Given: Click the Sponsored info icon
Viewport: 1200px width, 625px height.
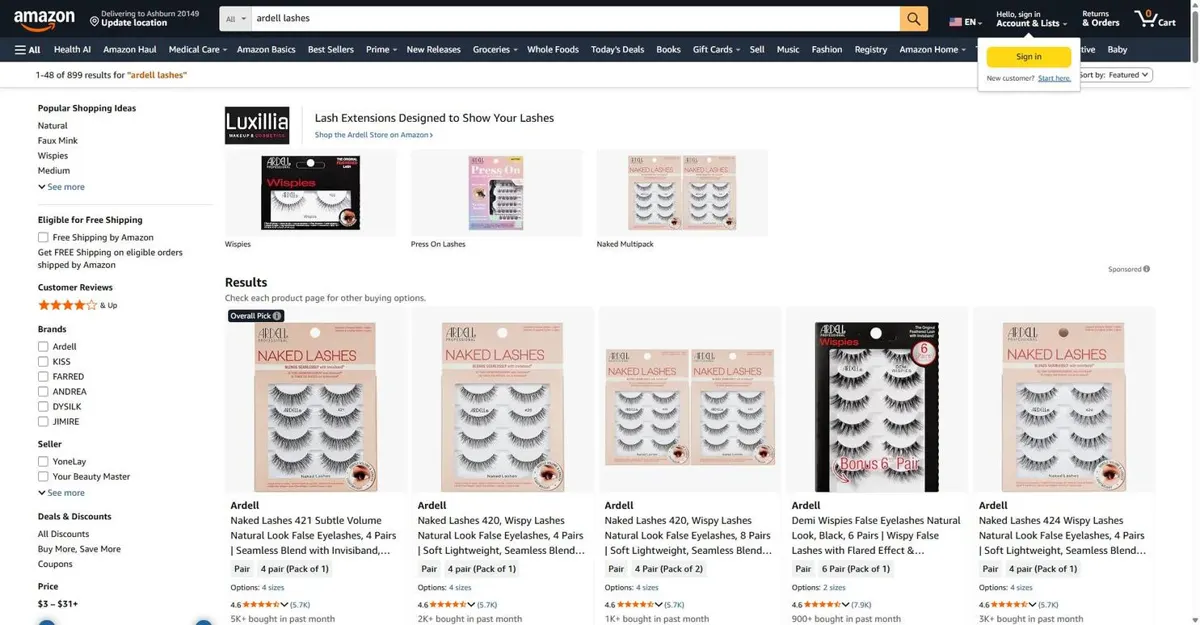Looking at the screenshot, I should click(x=1146, y=269).
